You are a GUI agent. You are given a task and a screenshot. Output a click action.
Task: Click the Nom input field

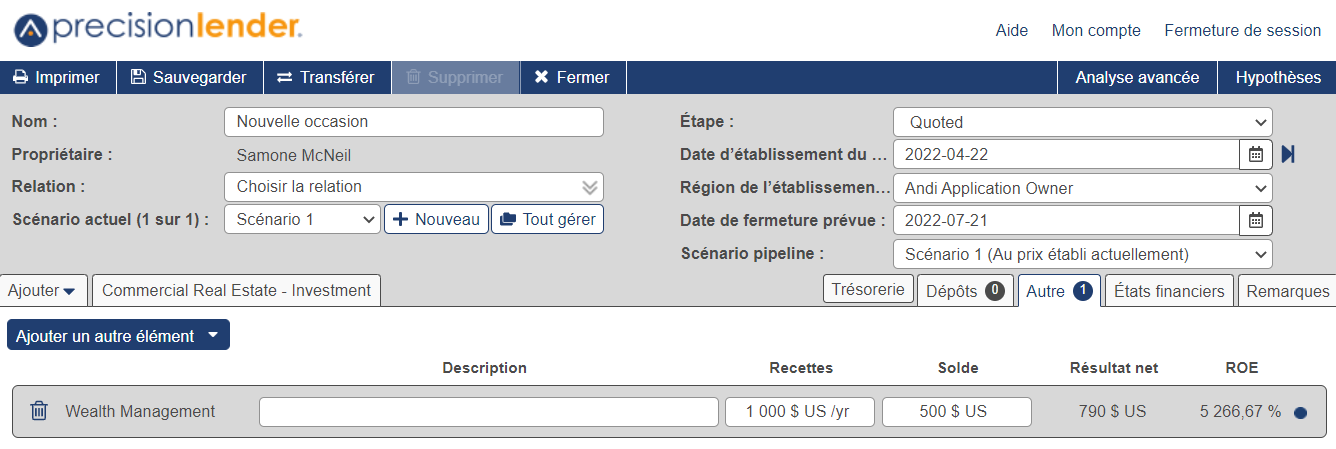pos(414,122)
